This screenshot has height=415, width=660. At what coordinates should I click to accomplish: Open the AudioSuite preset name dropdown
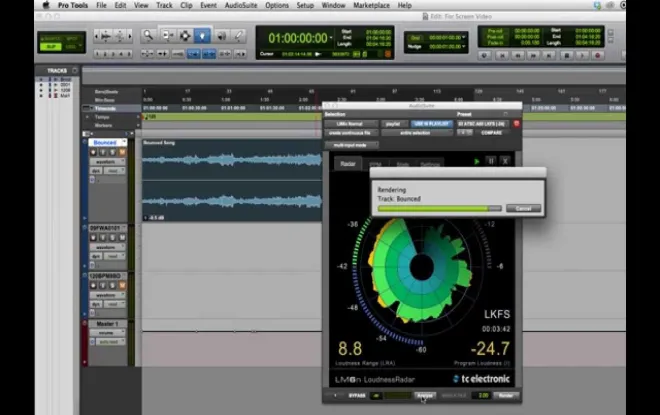click(482, 124)
